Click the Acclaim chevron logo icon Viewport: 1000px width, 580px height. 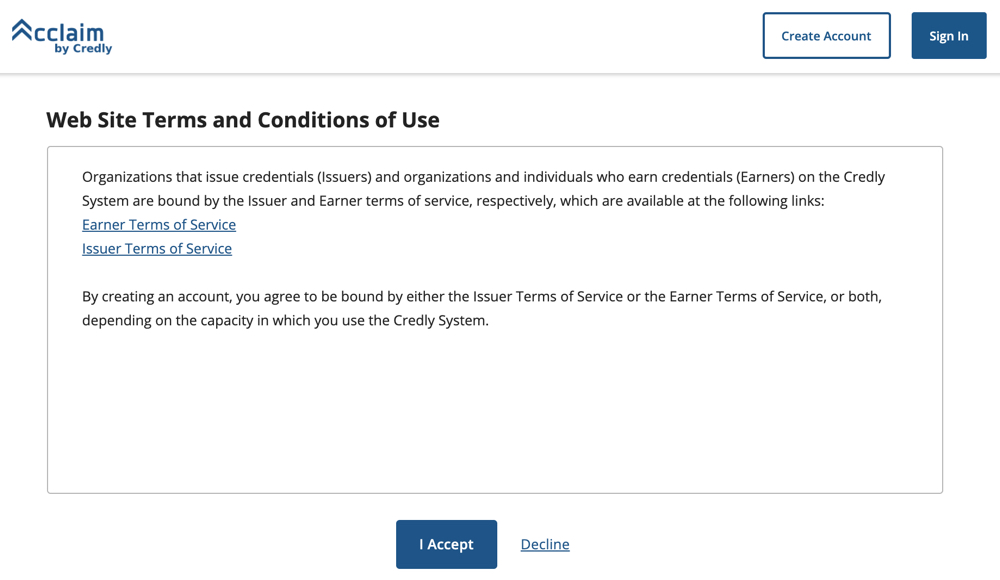pyautogui.click(x=22, y=30)
